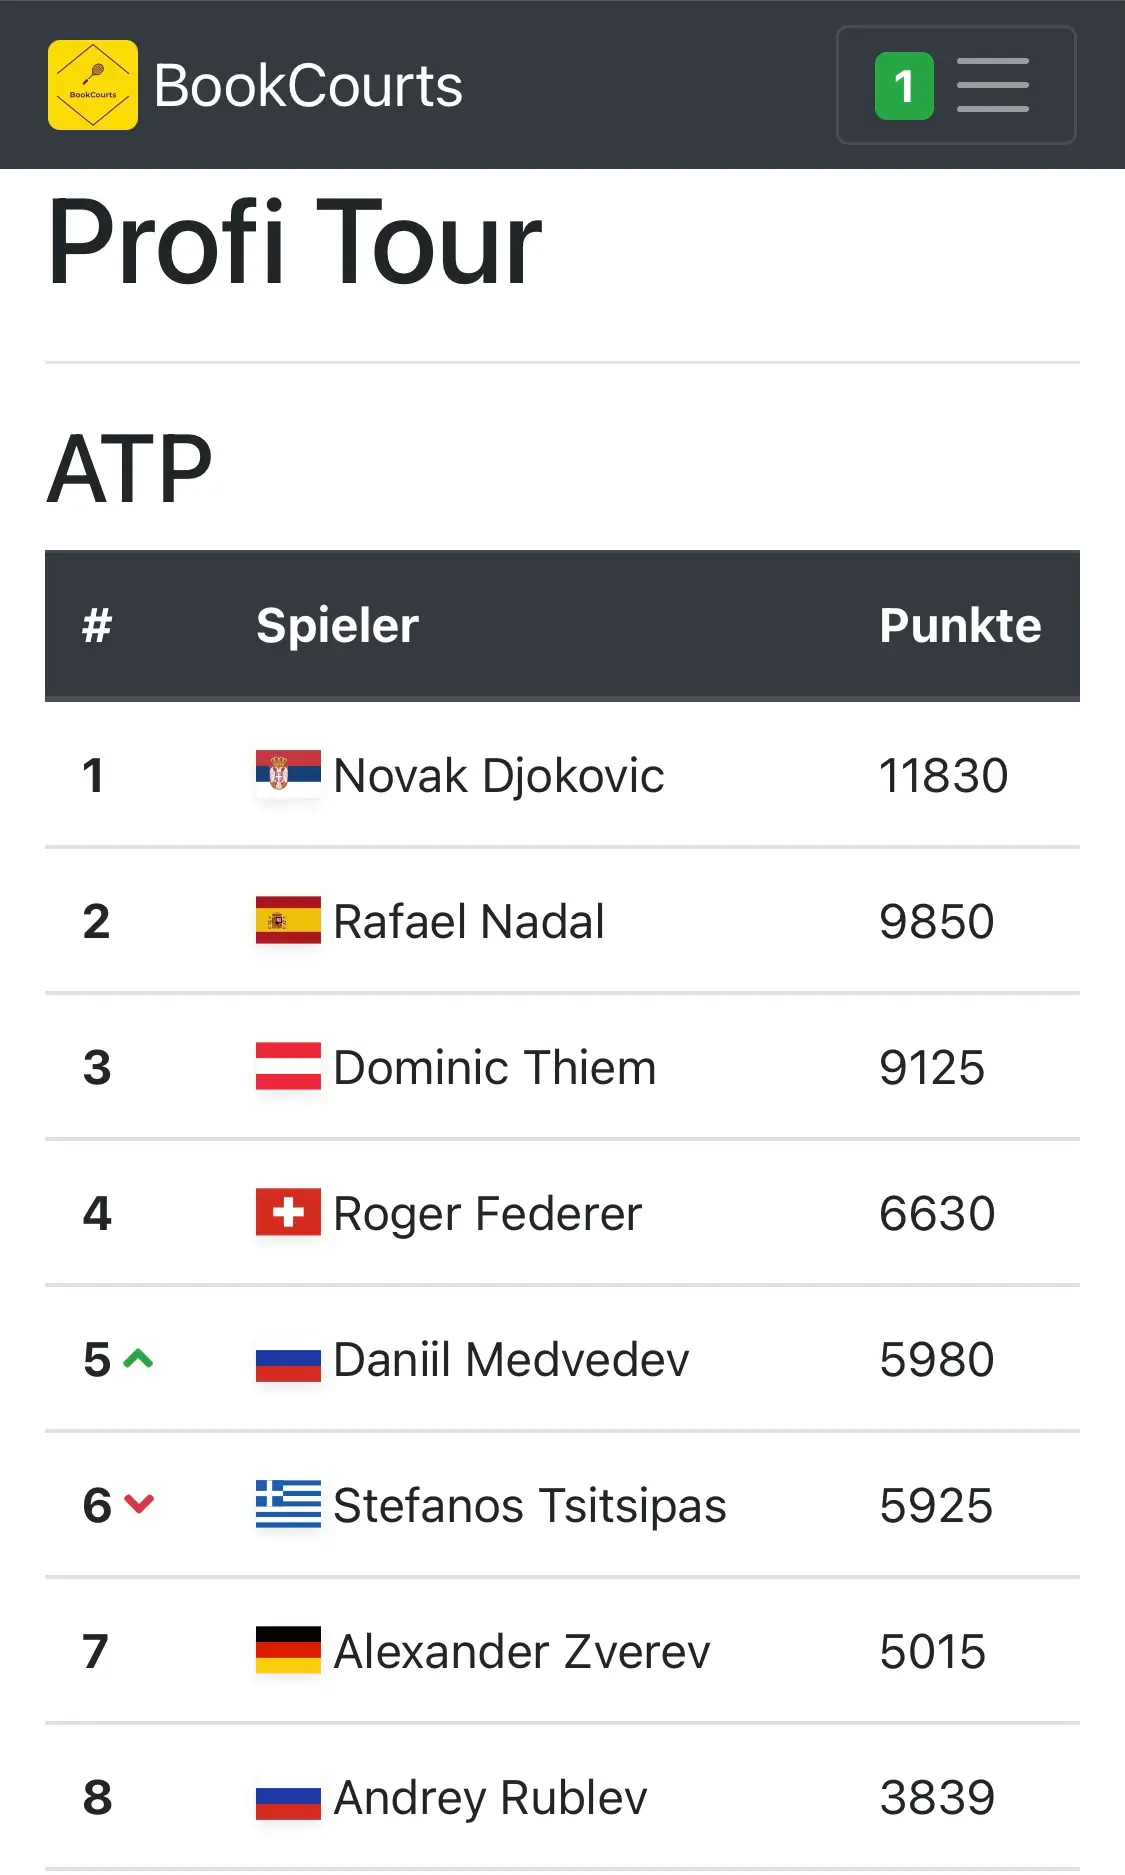Viewport: 1125px width, 1875px height.
Task: Click the Austrian flag beside Dominic Thiem
Action: coord(288,1066)
